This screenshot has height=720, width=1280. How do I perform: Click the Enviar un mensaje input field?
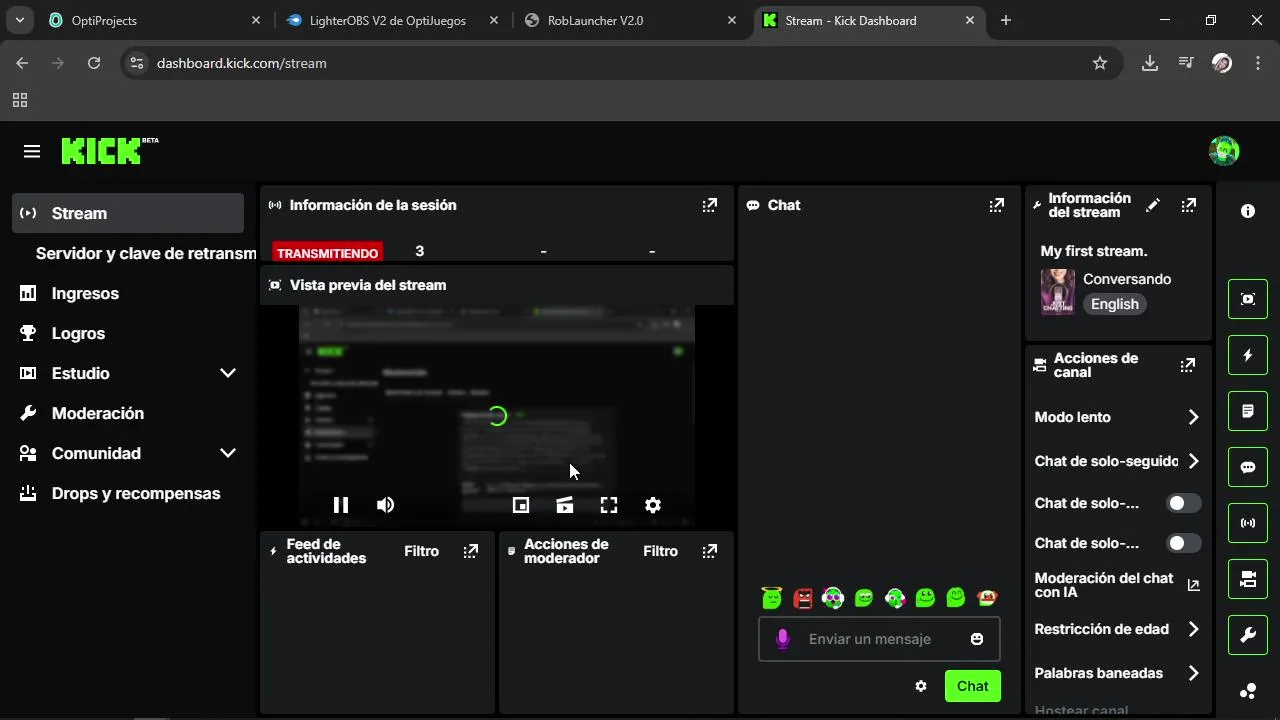point(879,639)
